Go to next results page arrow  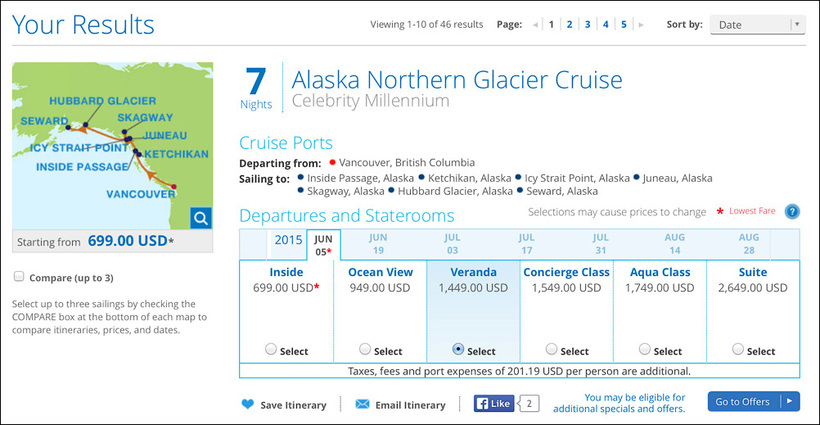pyautogui.click(x=641, y=24)
